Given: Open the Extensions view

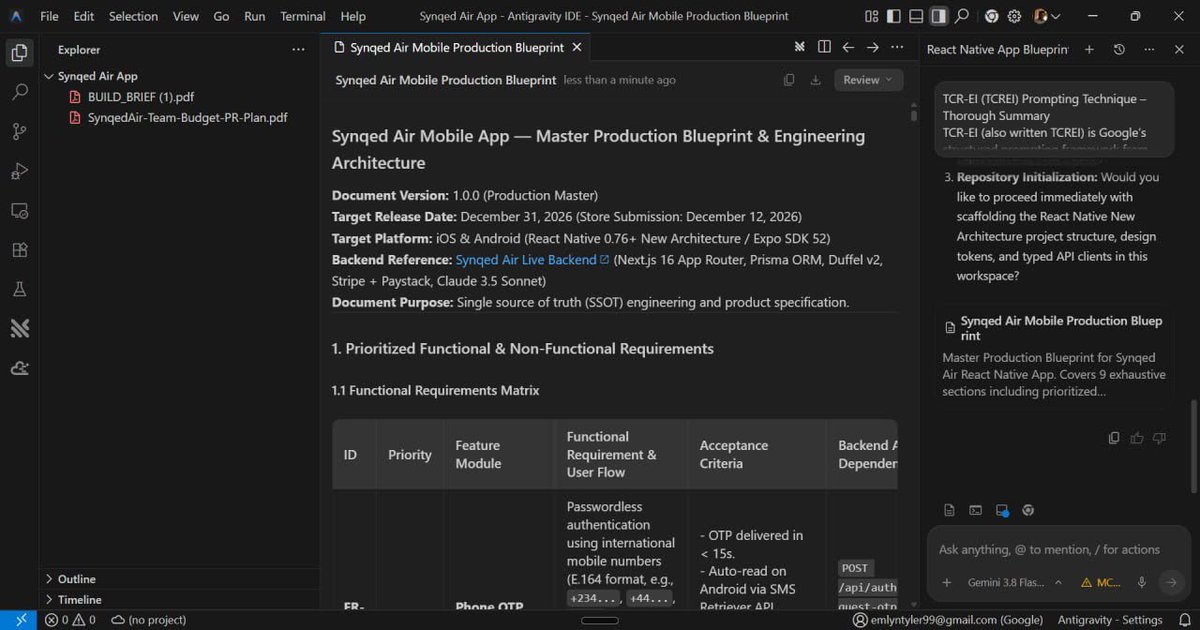Looking at the screenshot, I should pyautogui.click(x=19, y=250).
